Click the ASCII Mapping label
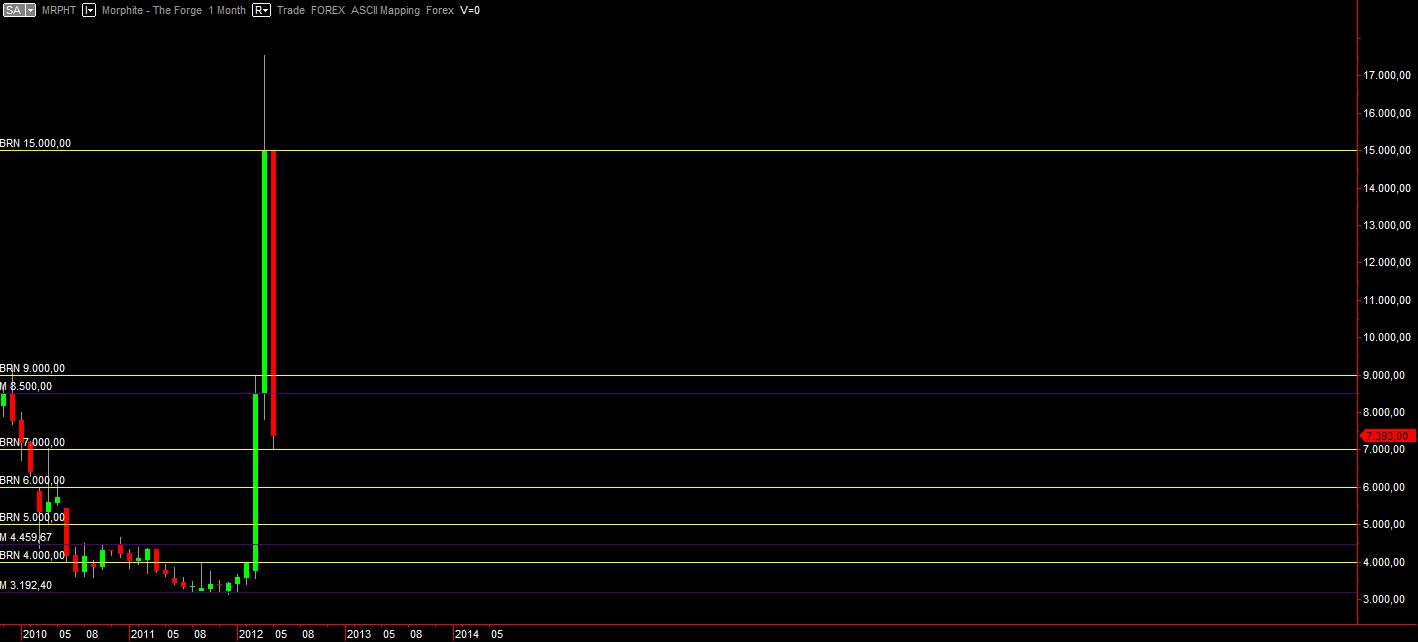 point(386,10)
